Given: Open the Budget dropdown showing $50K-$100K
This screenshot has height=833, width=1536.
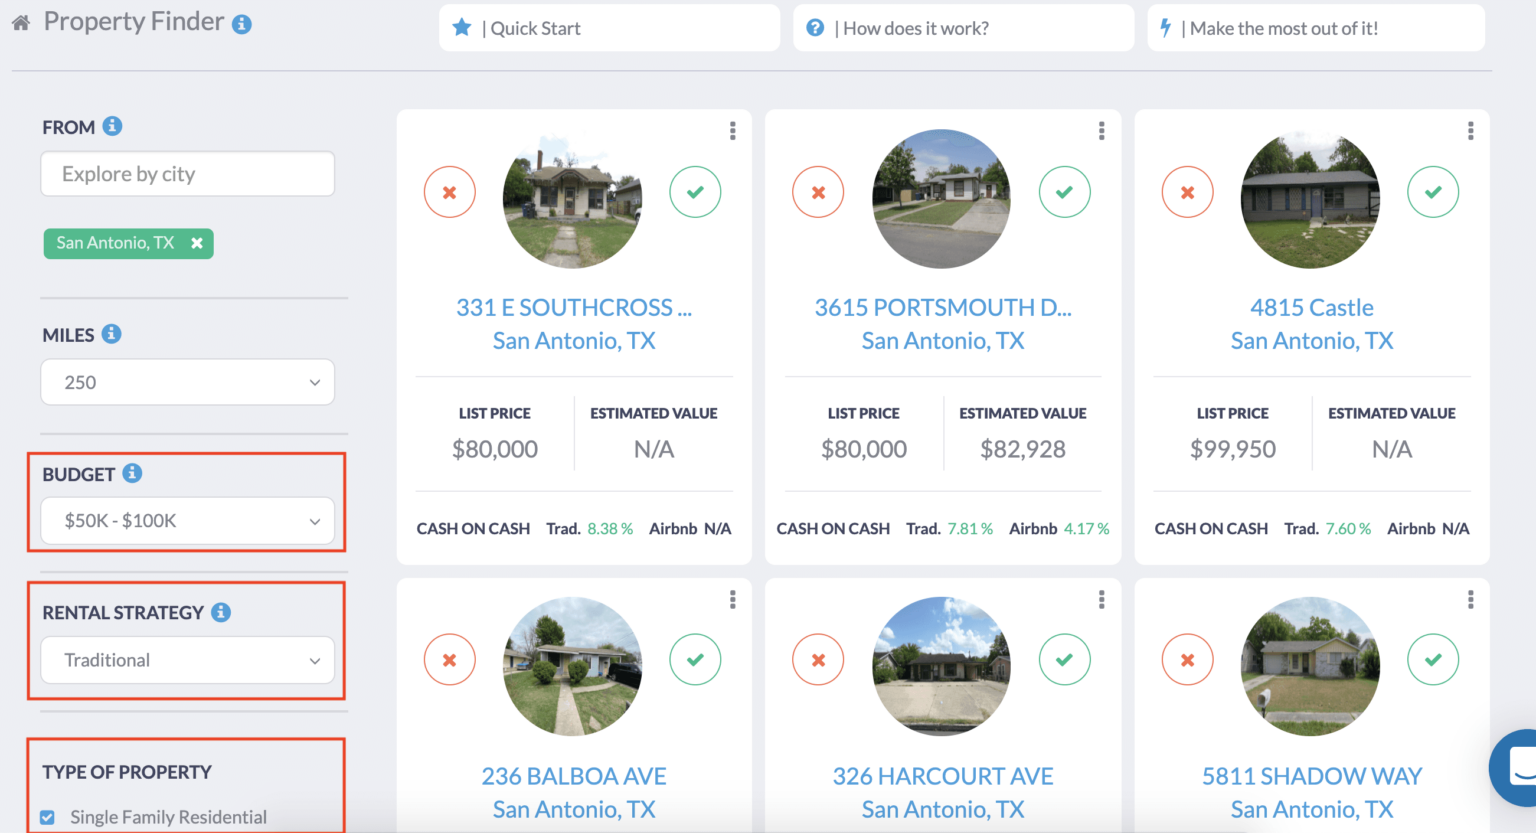Looking at the screenshot, I should point(187,520).
